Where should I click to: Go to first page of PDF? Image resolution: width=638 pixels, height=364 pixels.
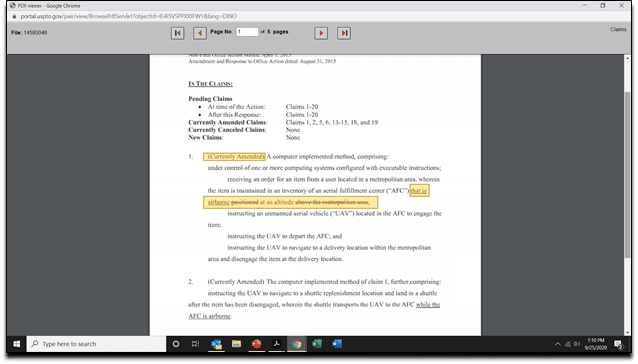(177, 33)
